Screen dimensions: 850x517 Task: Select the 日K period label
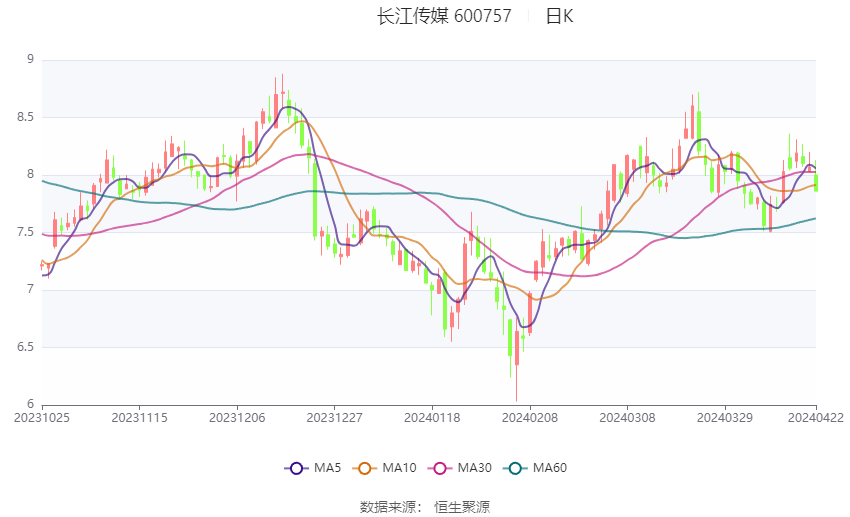click(x=559, y=16)
